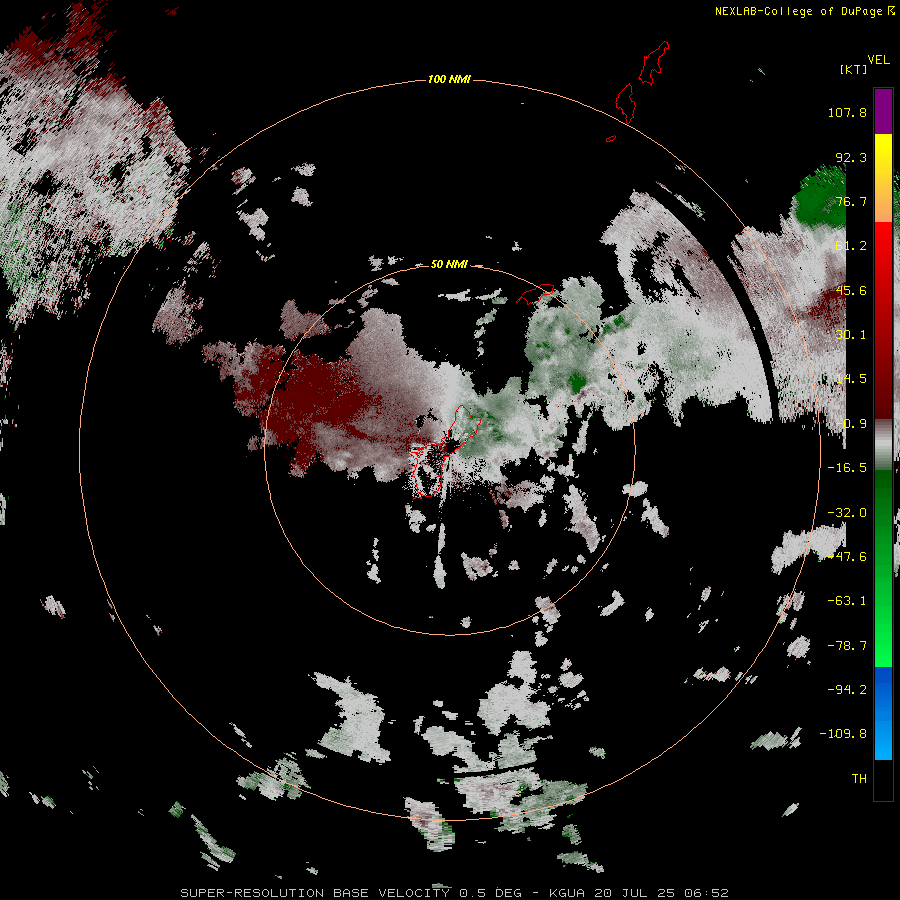
Task: Click the Super-Resolution Base Velocity caption text
Action: [315, 893]
